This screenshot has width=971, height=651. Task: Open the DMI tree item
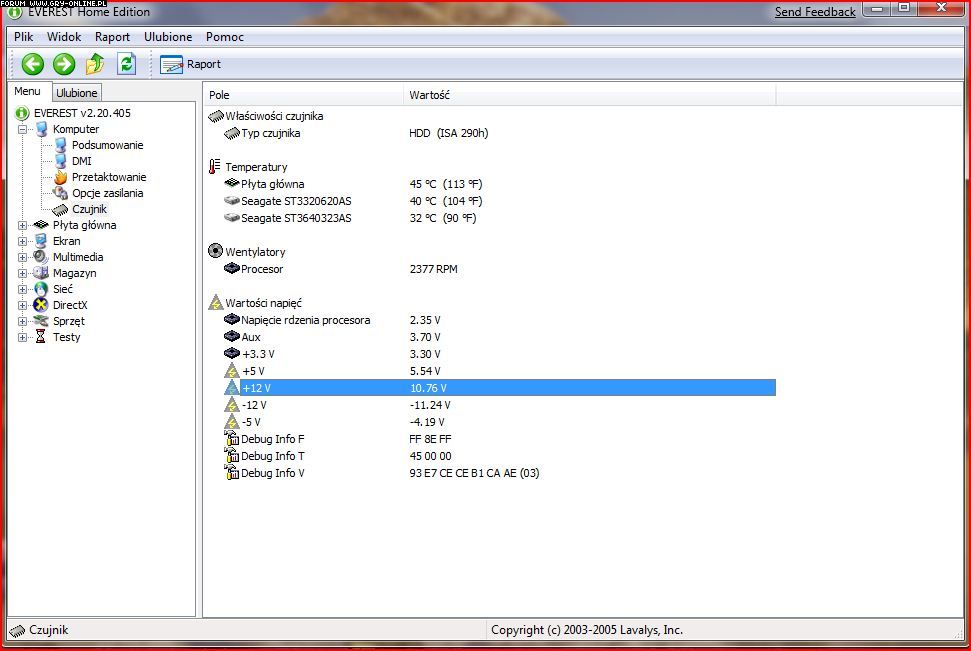pos(82,161)
